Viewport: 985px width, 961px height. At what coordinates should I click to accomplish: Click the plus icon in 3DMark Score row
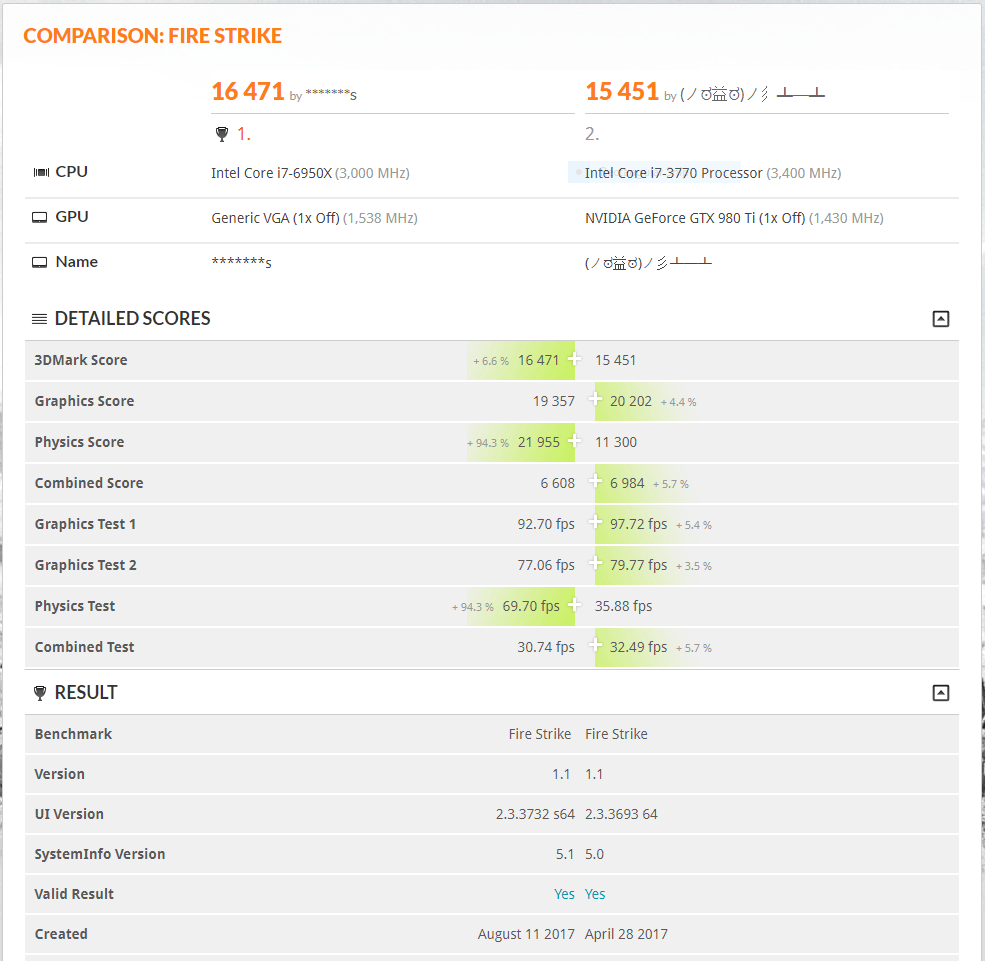[574, 359]
